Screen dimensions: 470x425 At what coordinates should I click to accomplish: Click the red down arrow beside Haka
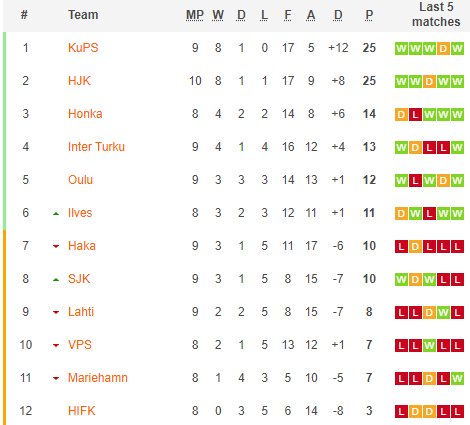[x=56, y=247]
